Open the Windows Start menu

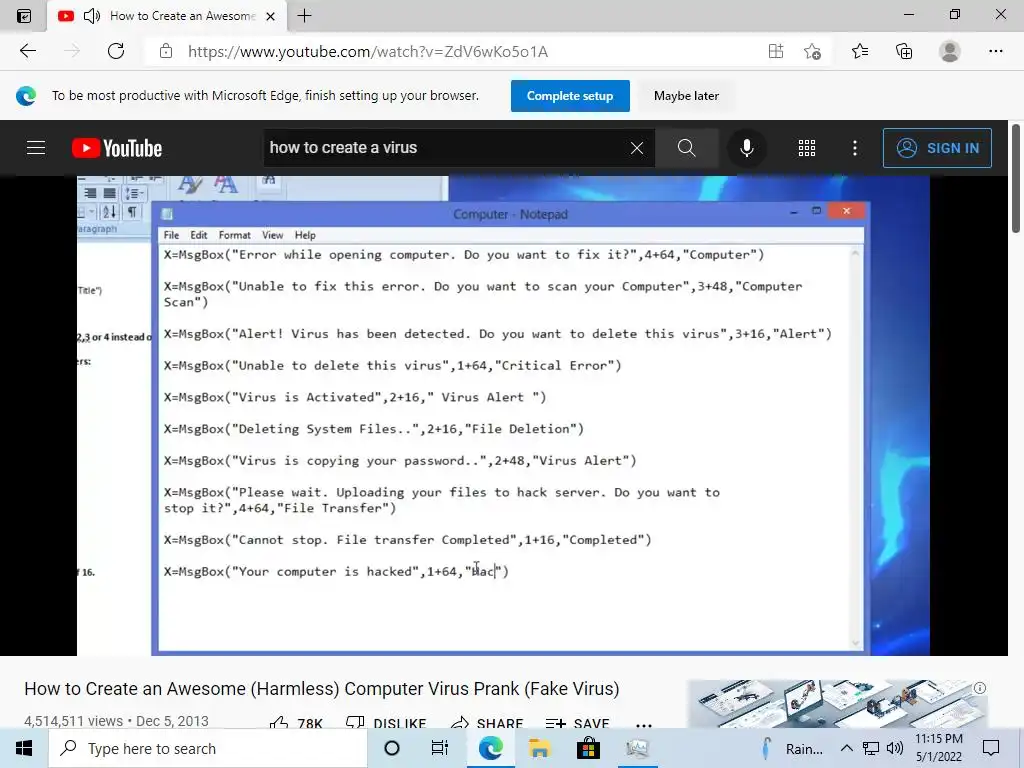24,748
